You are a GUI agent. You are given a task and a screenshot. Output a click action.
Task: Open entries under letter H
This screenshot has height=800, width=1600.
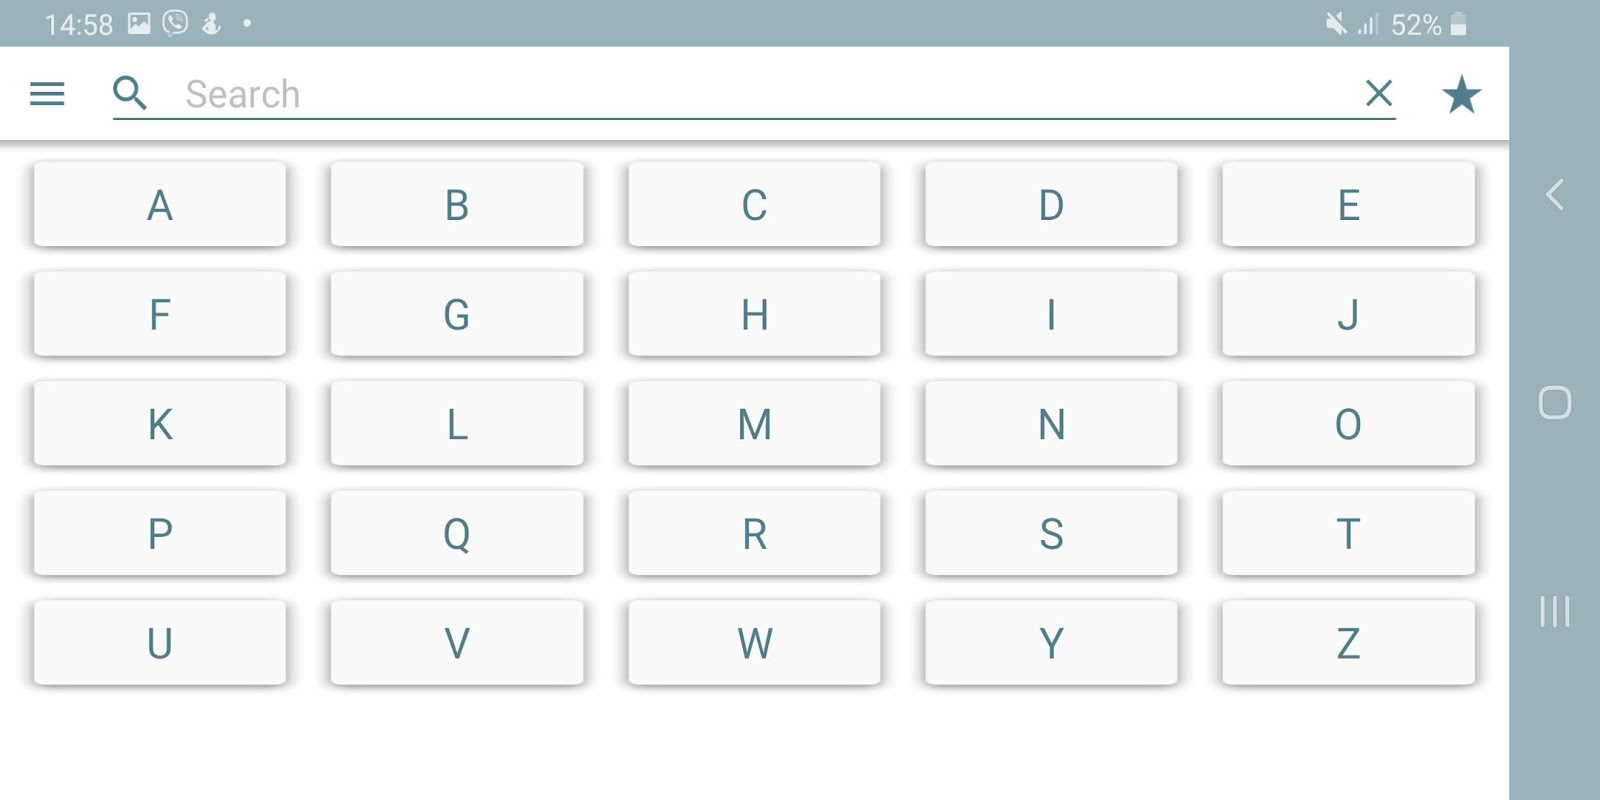point(754,314)
